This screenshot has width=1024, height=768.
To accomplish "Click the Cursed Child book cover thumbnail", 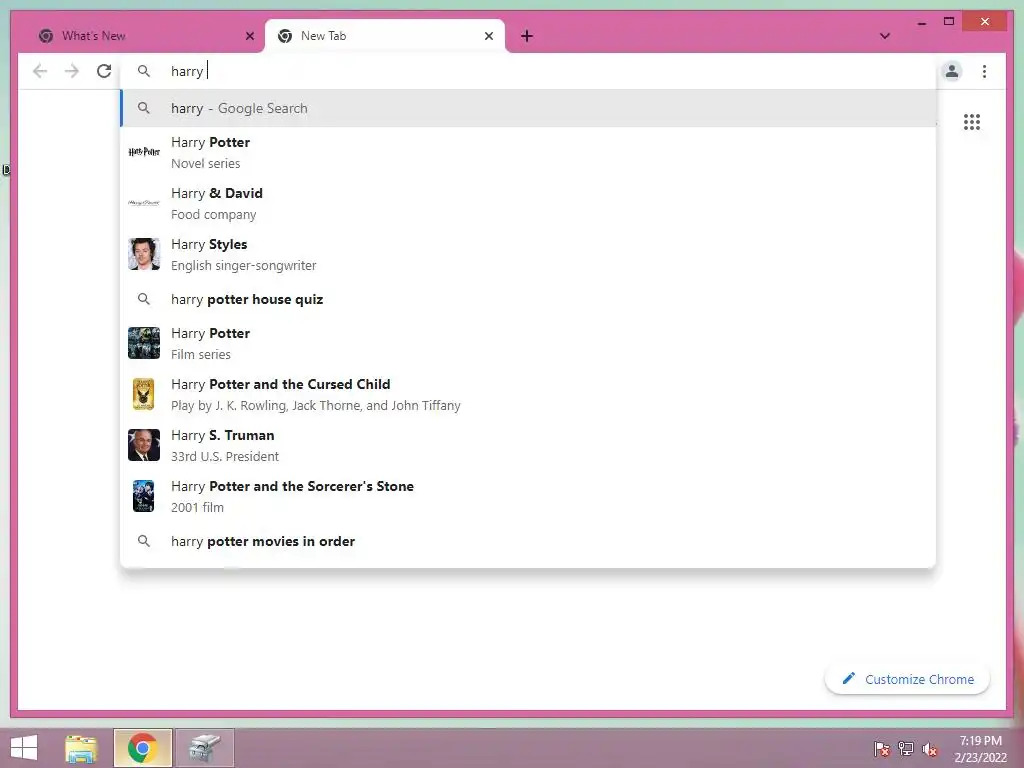I will [x=144, y=394].
